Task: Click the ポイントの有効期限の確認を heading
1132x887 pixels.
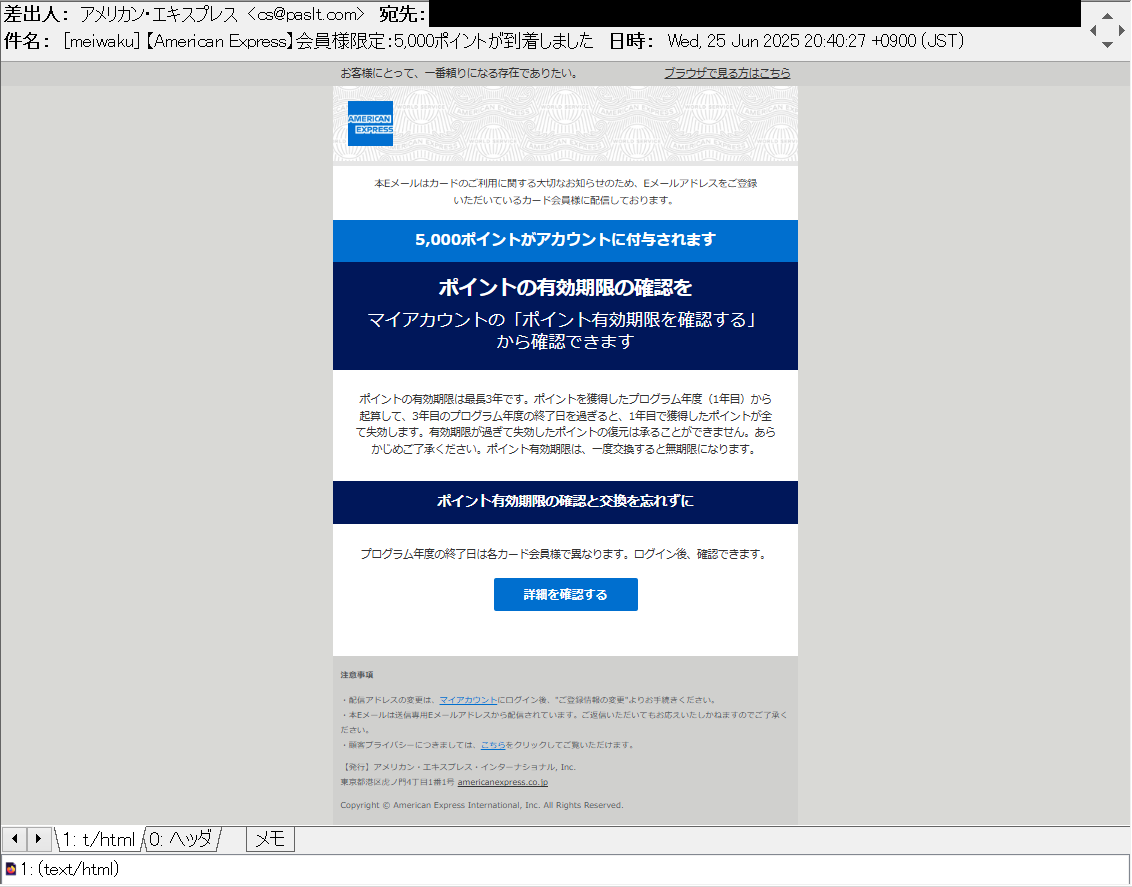Action: pos(565,287)
